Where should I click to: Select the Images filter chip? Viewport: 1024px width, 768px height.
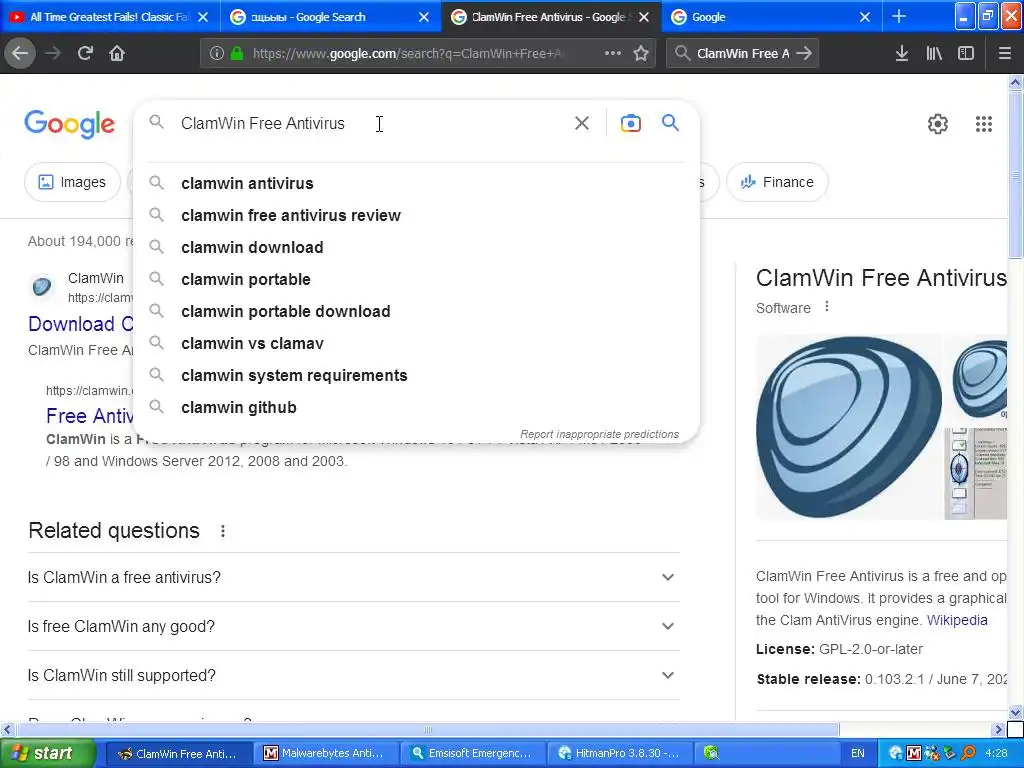tap(72, 182)
